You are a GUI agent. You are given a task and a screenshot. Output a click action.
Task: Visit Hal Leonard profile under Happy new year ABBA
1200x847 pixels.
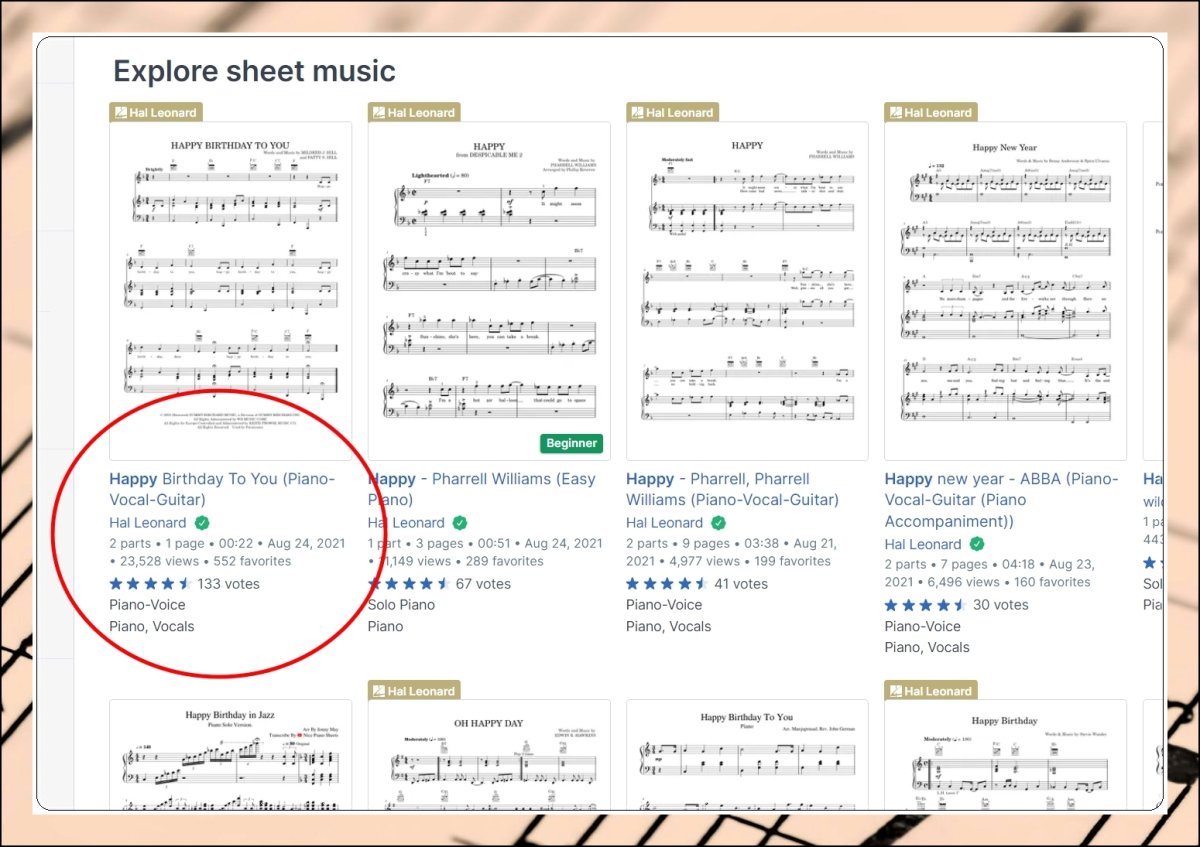pos(922,544)
